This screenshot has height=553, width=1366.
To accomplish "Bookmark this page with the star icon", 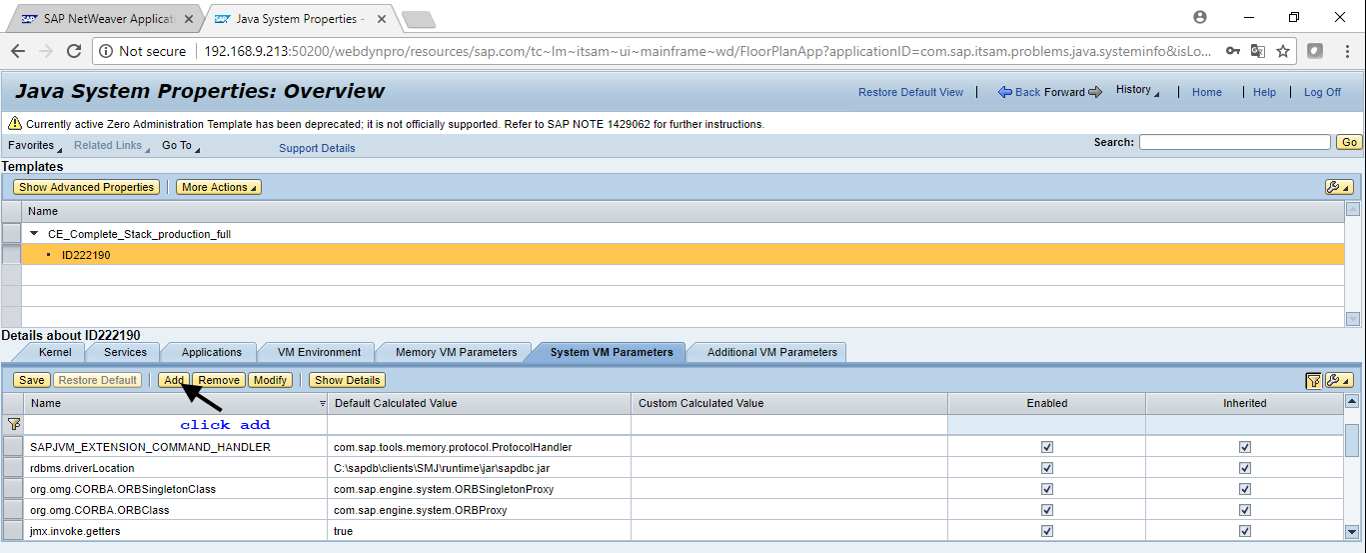I will pyautogui.click(x=1283, y=51).
